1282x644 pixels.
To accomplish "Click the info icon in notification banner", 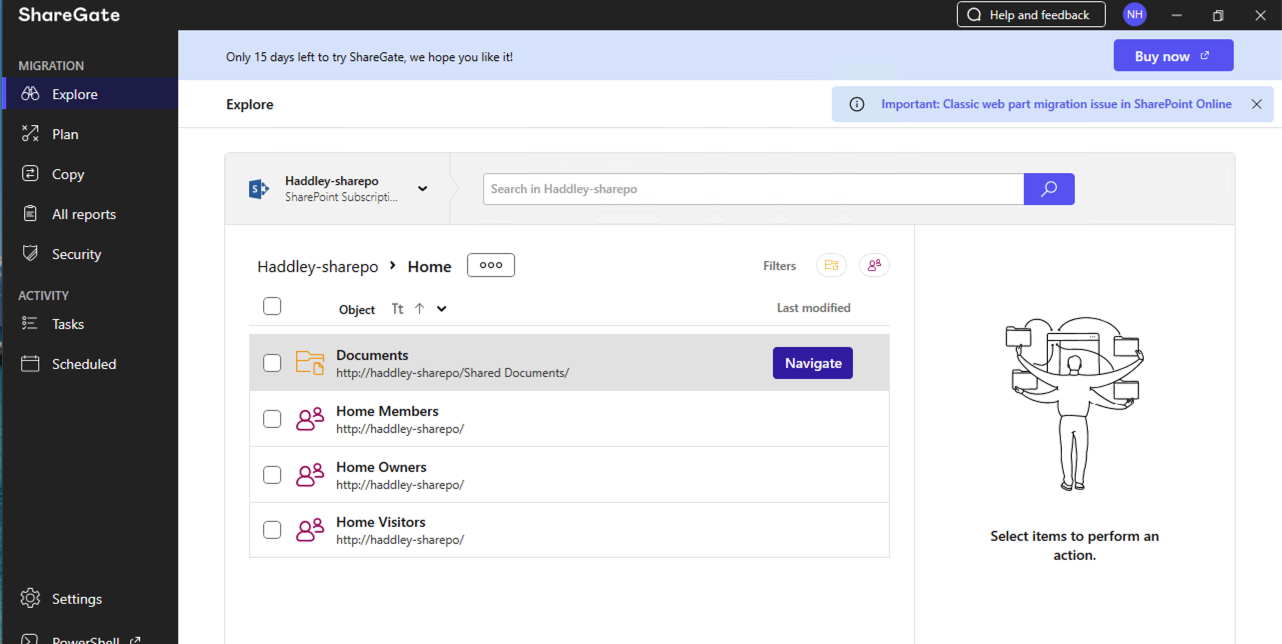I will 857,104.
